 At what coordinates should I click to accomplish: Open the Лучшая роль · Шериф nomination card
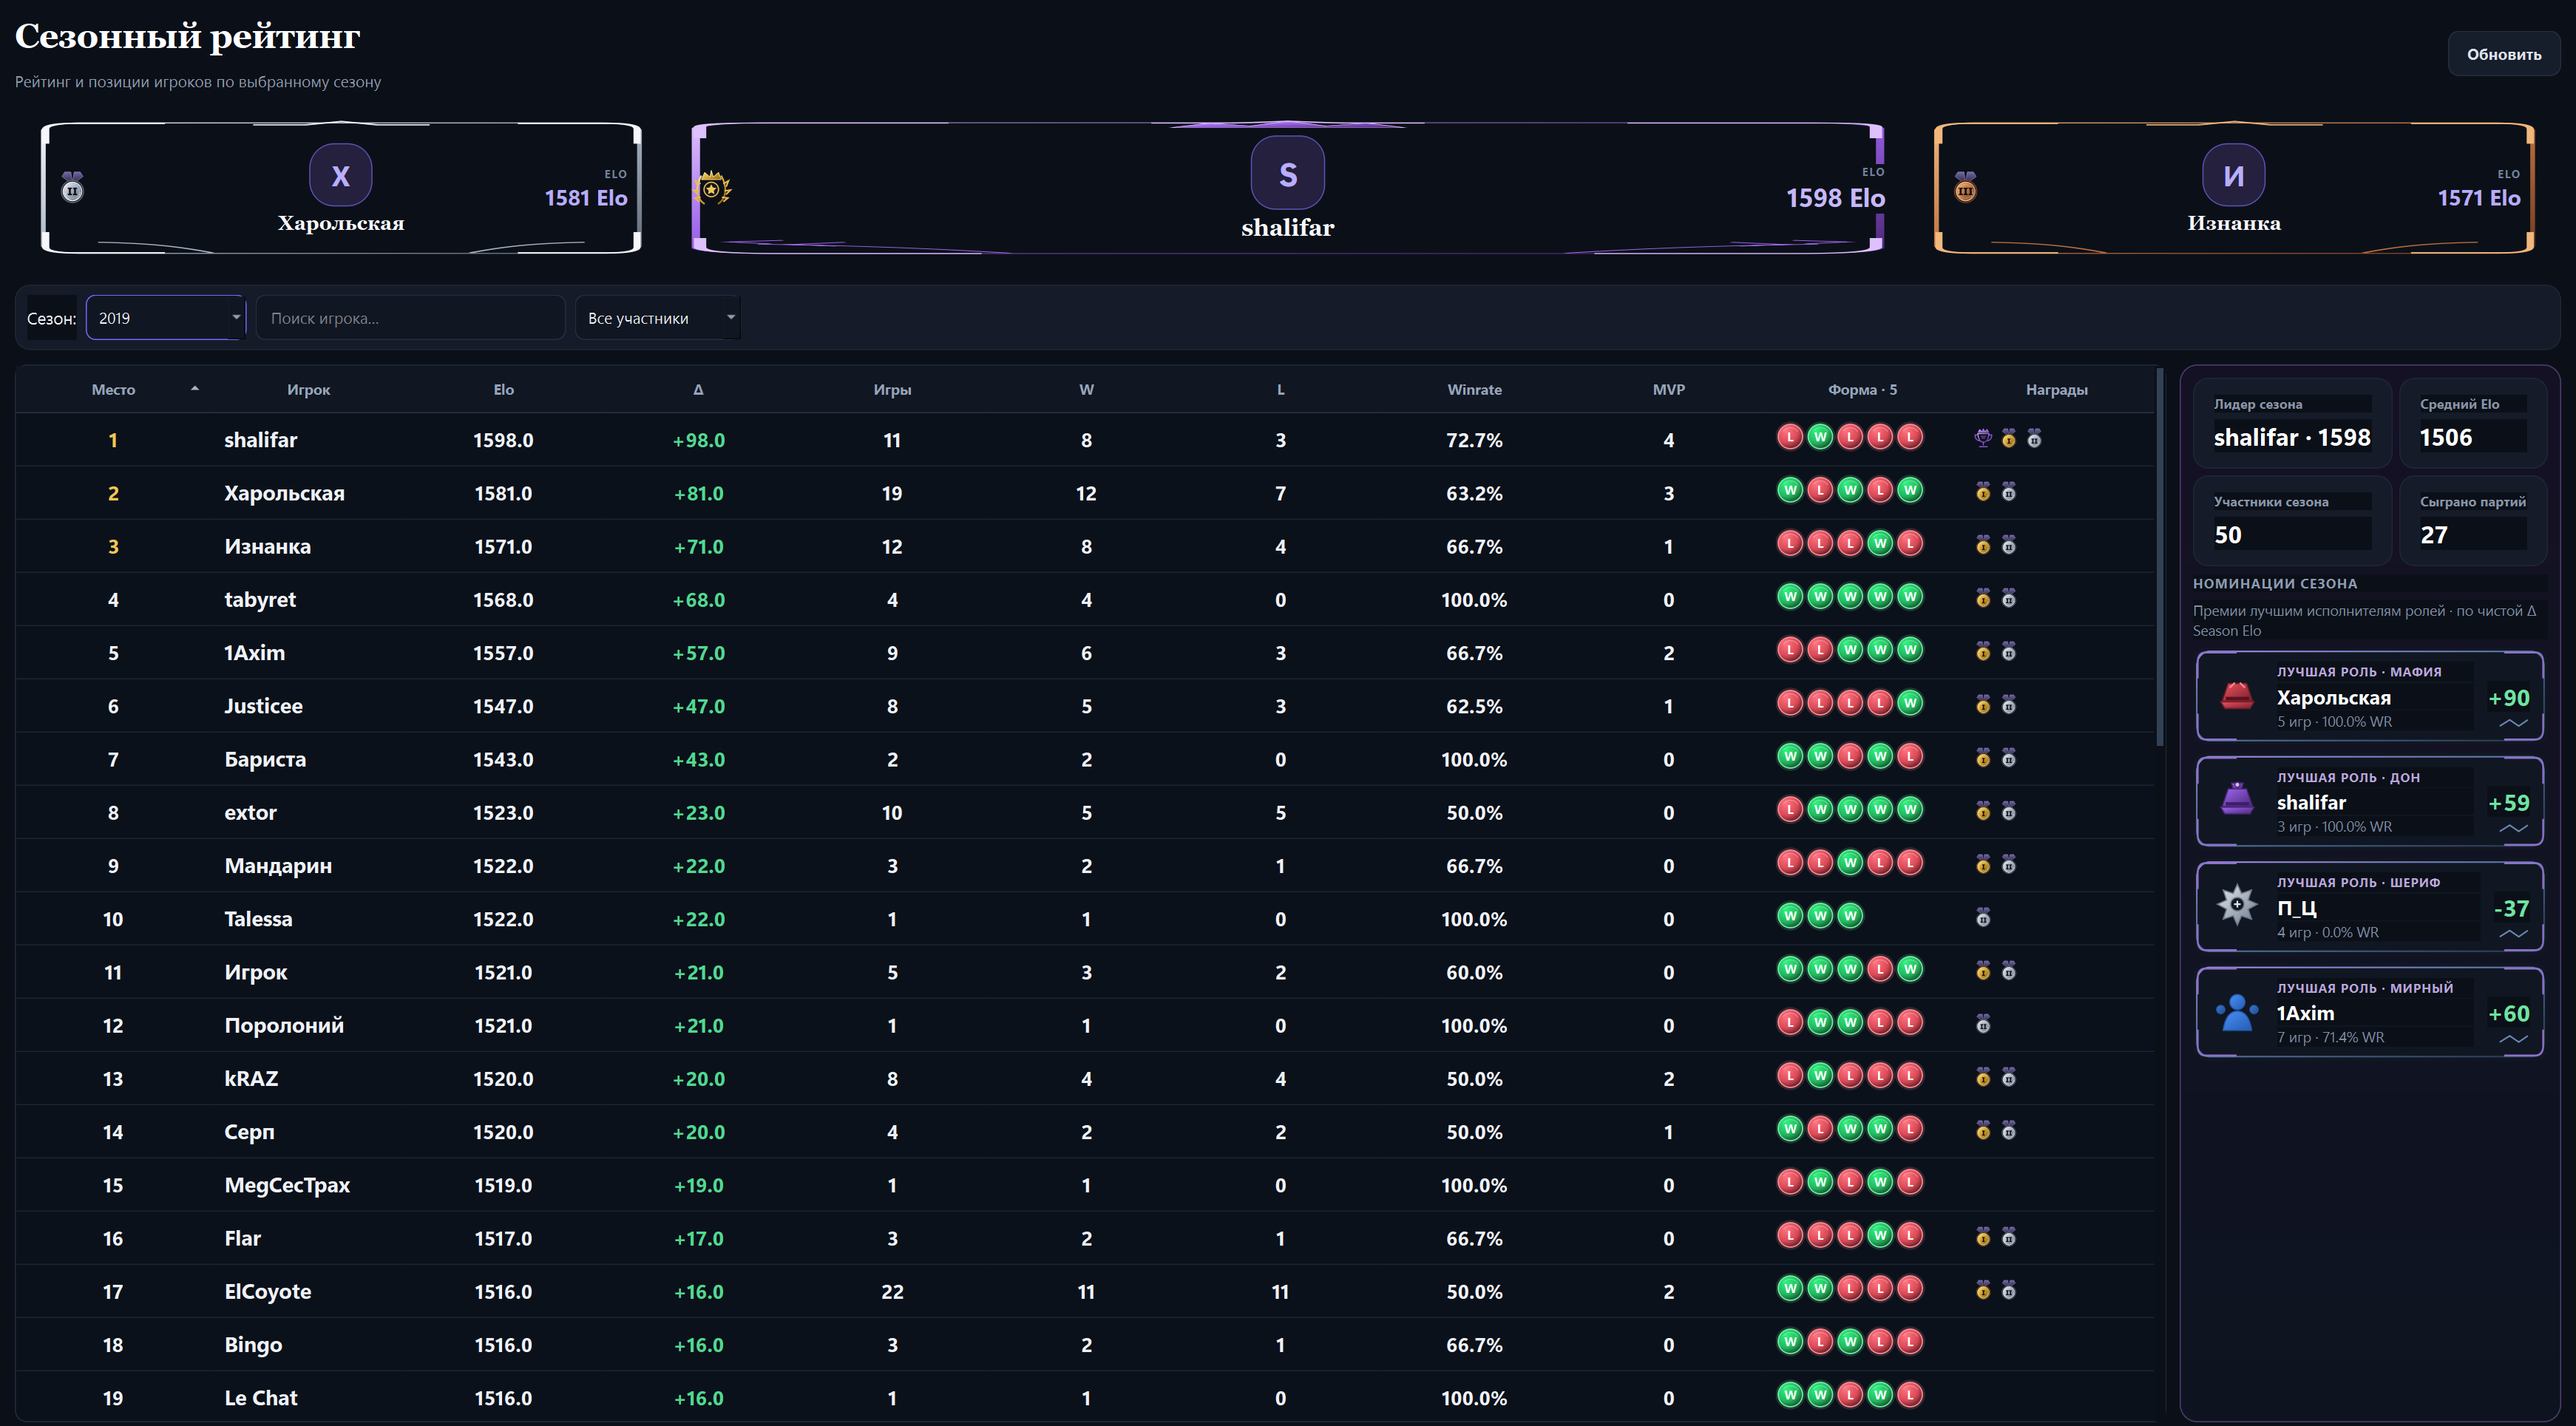2369,907
